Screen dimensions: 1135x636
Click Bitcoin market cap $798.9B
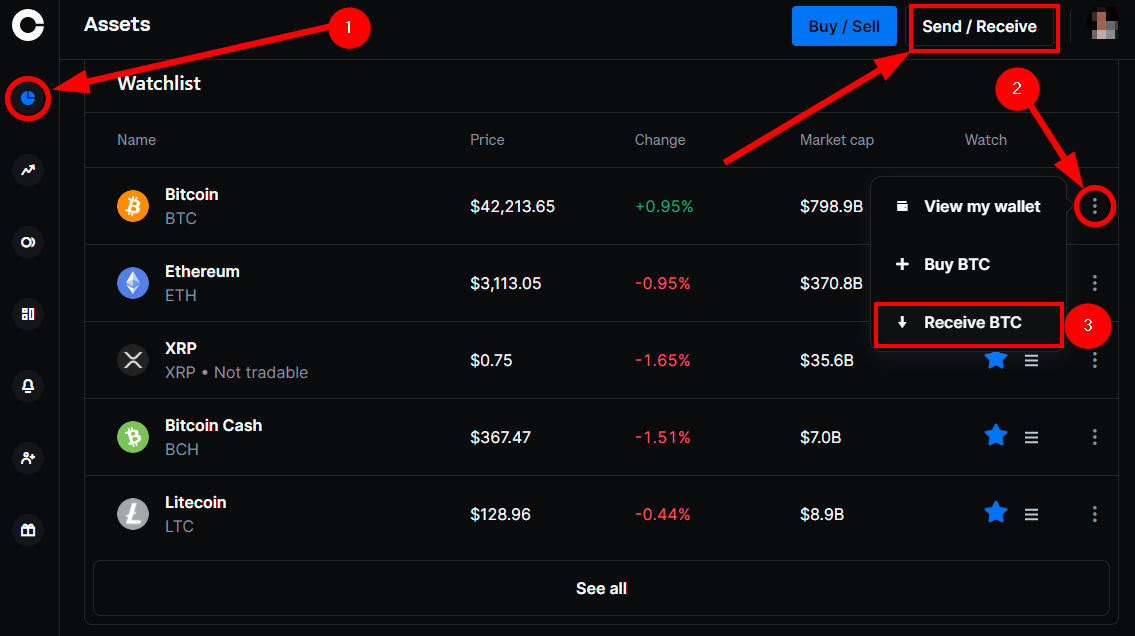831,207
